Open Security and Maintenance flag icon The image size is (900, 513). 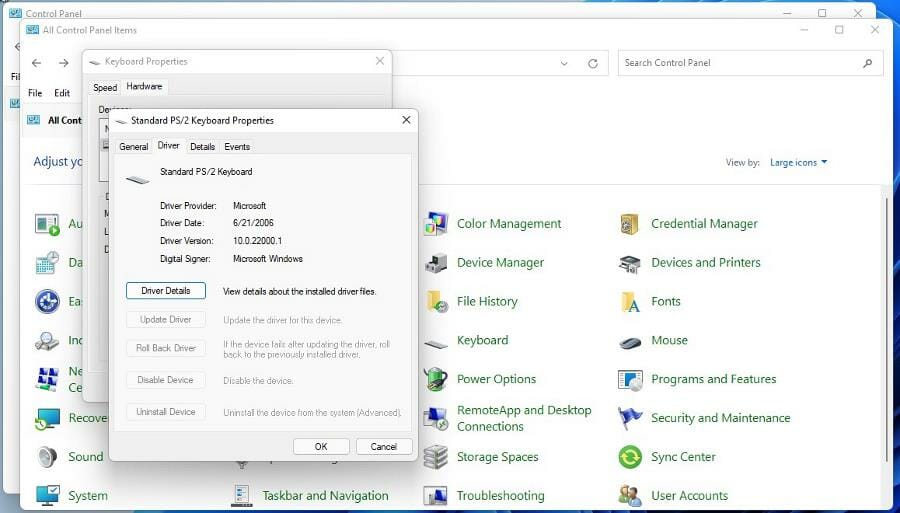click(x=630, y=418)
